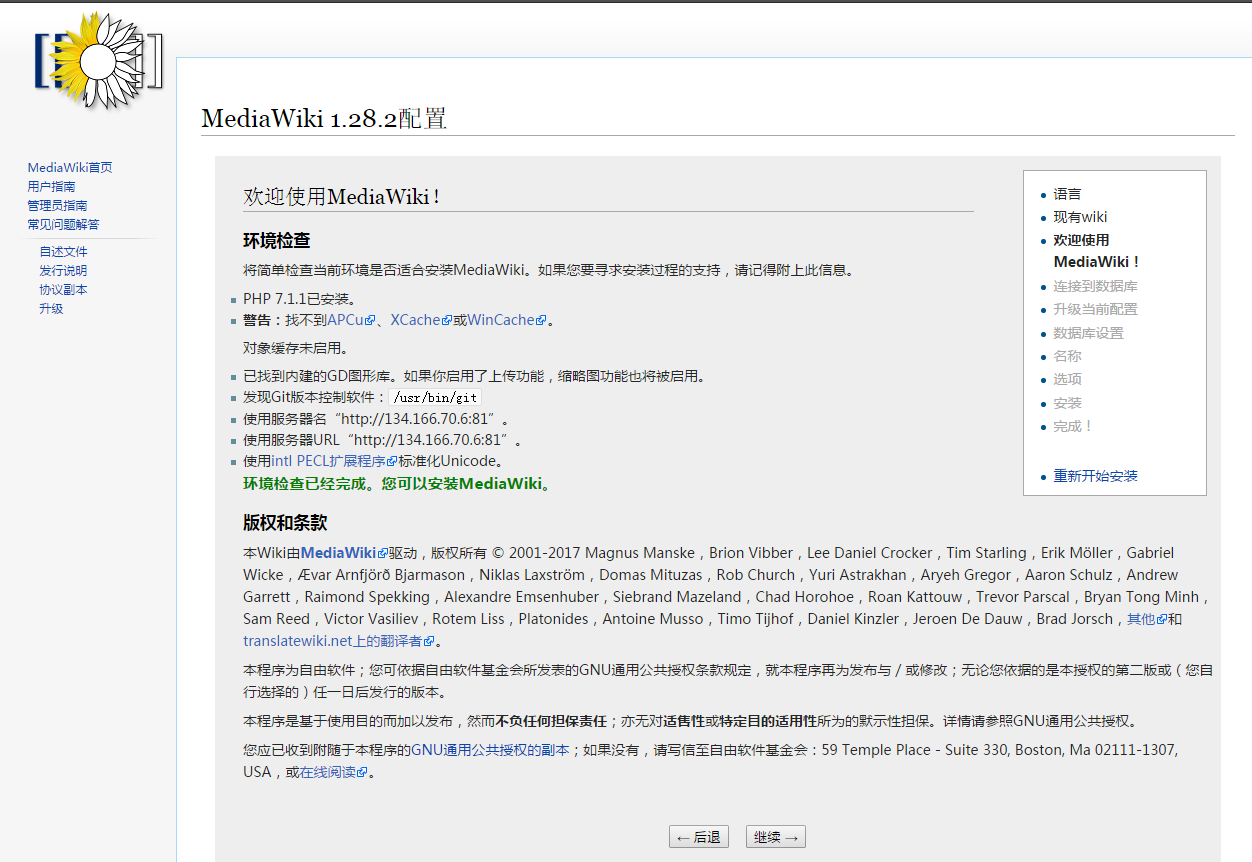Screen dimensions: 1252x862
Task: Open the 常见问题解答 sidebar link
Action: [63, 225]
